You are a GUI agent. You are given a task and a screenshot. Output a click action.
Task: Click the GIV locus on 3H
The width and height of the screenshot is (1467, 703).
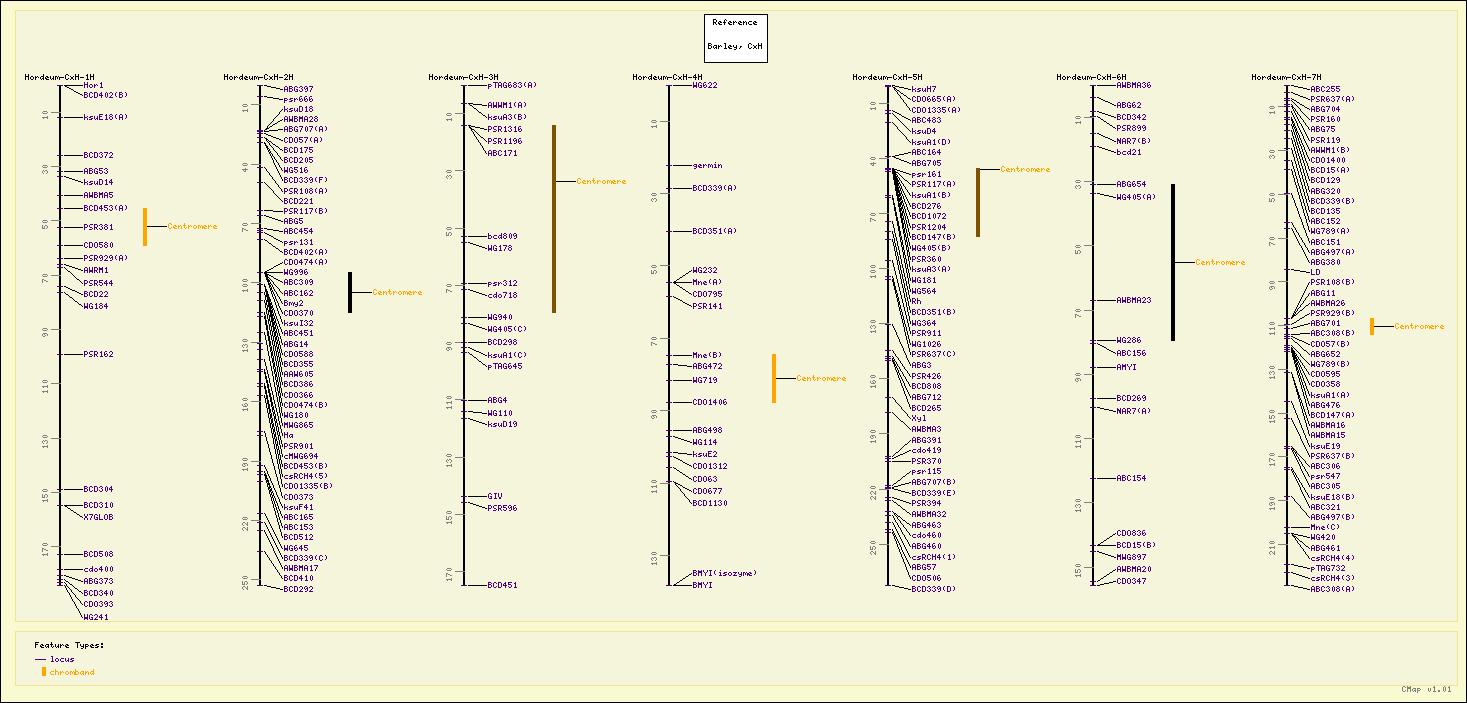tap(494, 497)
